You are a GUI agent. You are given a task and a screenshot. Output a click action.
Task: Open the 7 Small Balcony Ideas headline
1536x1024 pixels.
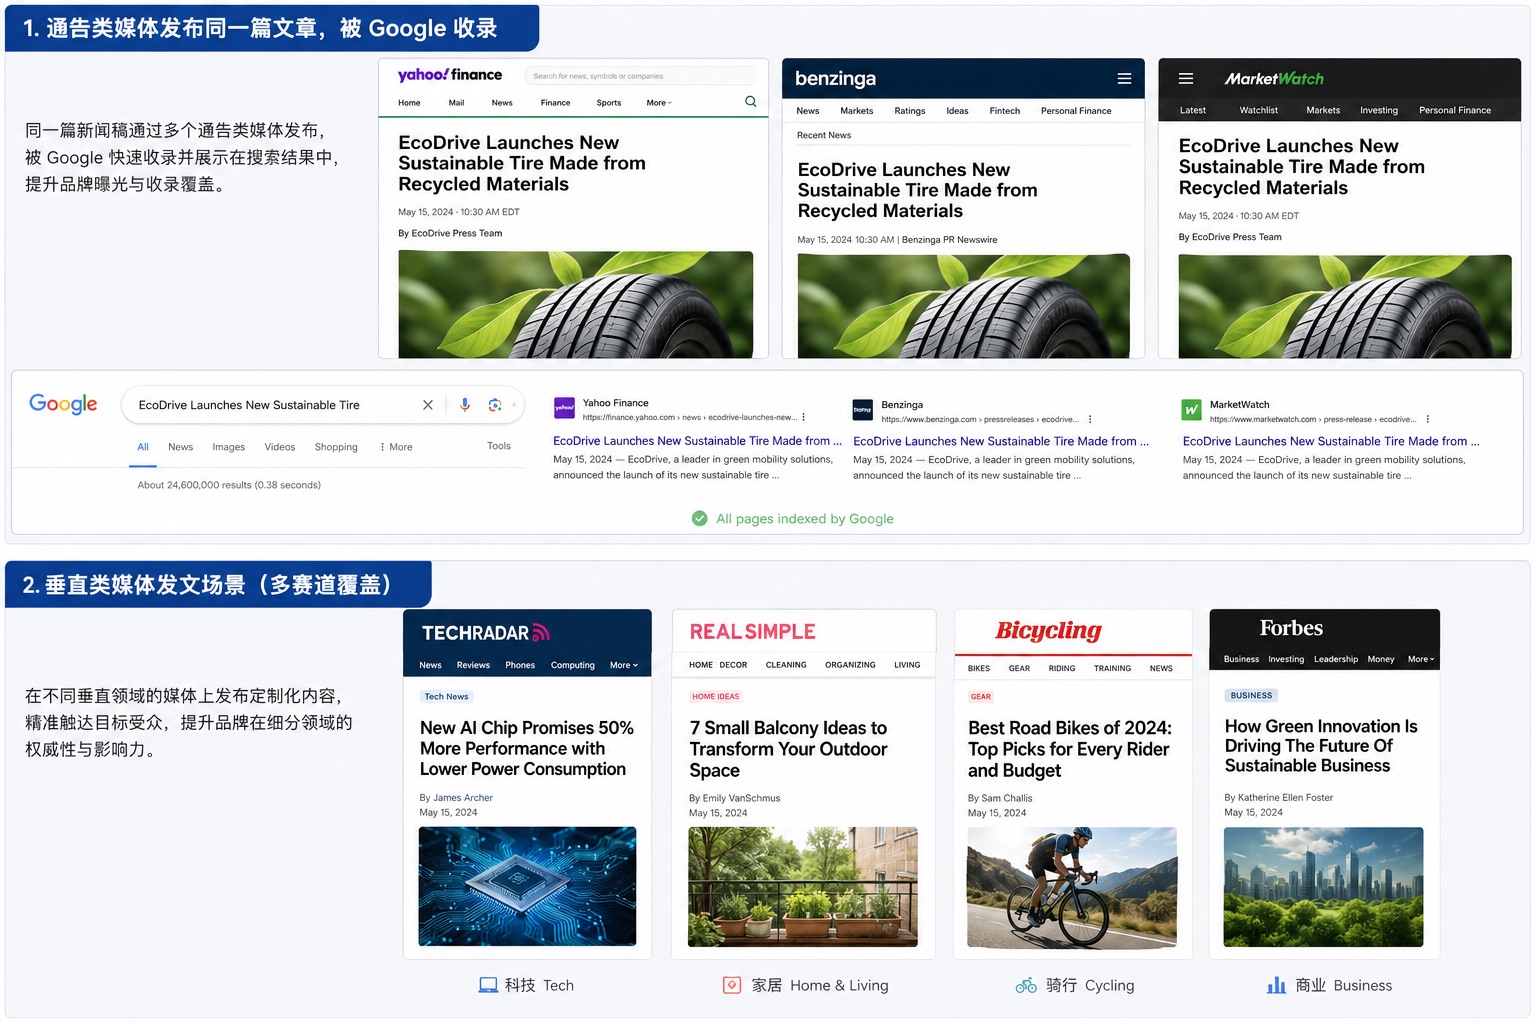click(788, 749)
